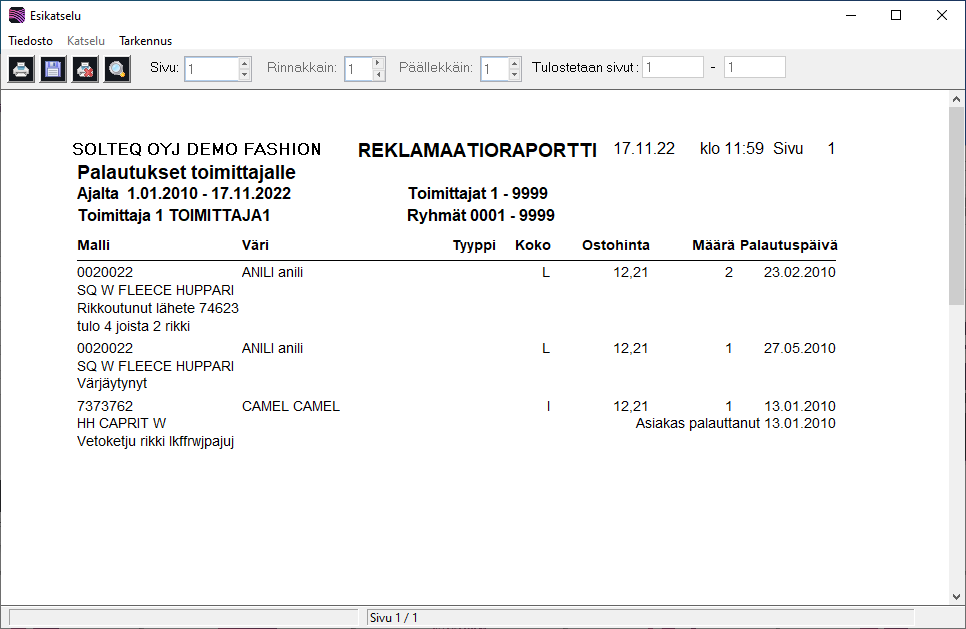
Task: Click the print icon in toolbar
Action: [22, 69]
